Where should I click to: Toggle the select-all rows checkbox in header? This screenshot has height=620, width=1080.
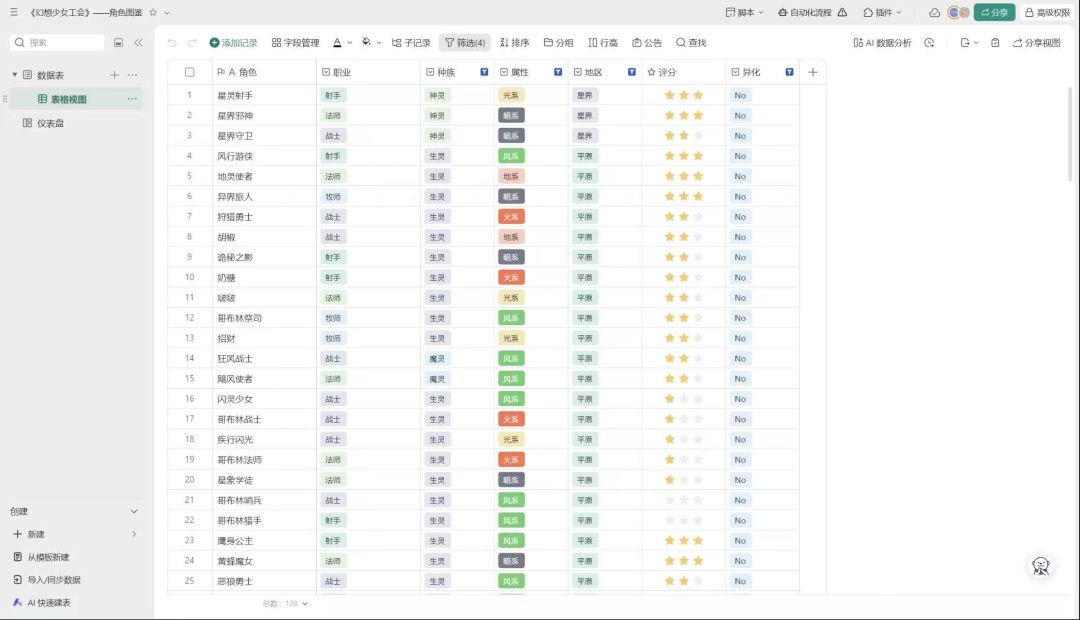point(189,72)
